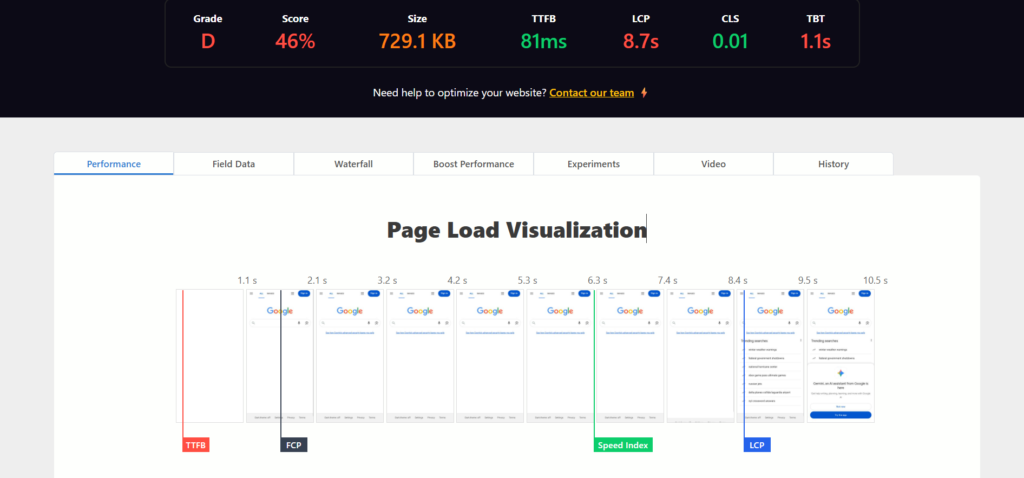Click the green Speed Index marker label
The height and width of the screenshot is (478, 1024).
(x=623, y=445)
